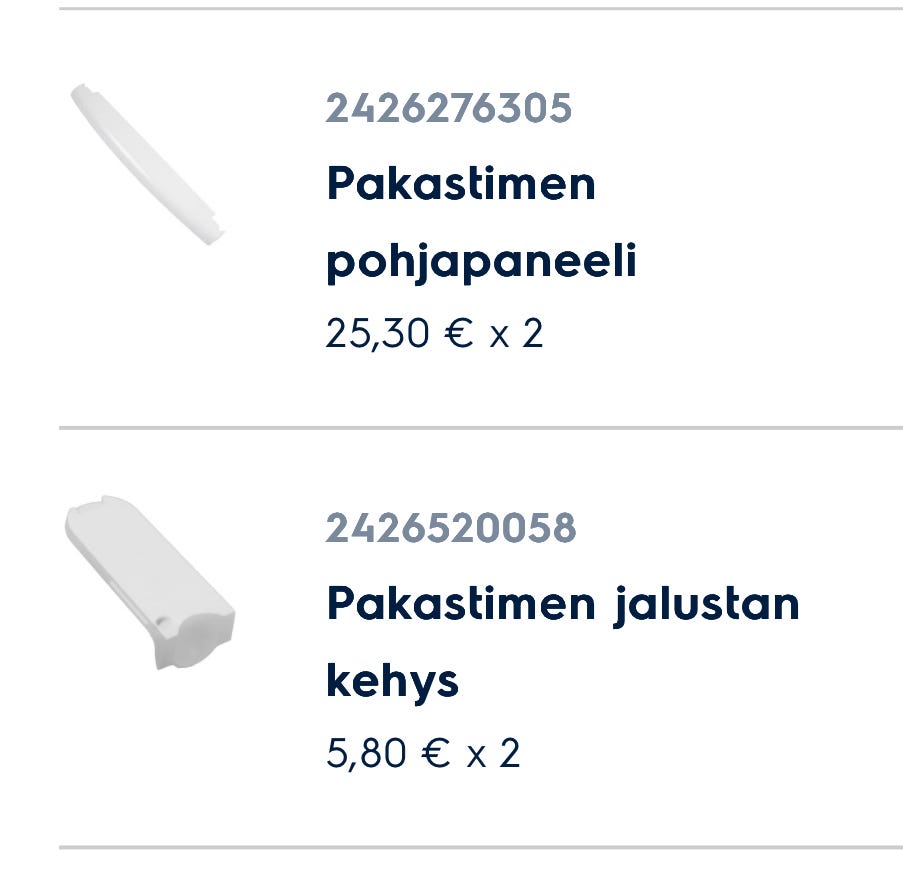Image resolution: width=903 pixels, height=875 pixels.
Task: Click the euro symbol after 25,30
Action: pyautogui.click(x=457, y=333)
